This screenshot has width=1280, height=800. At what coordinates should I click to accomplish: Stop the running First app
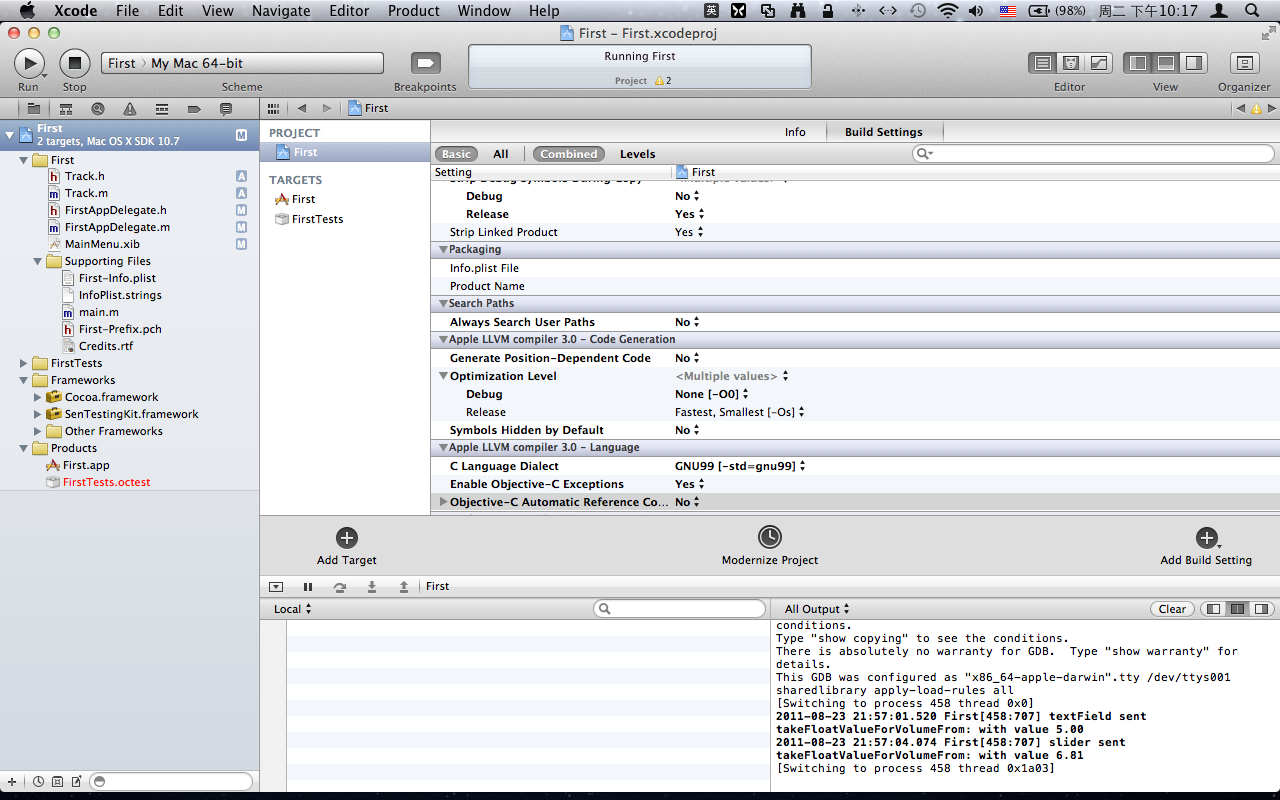74,63
